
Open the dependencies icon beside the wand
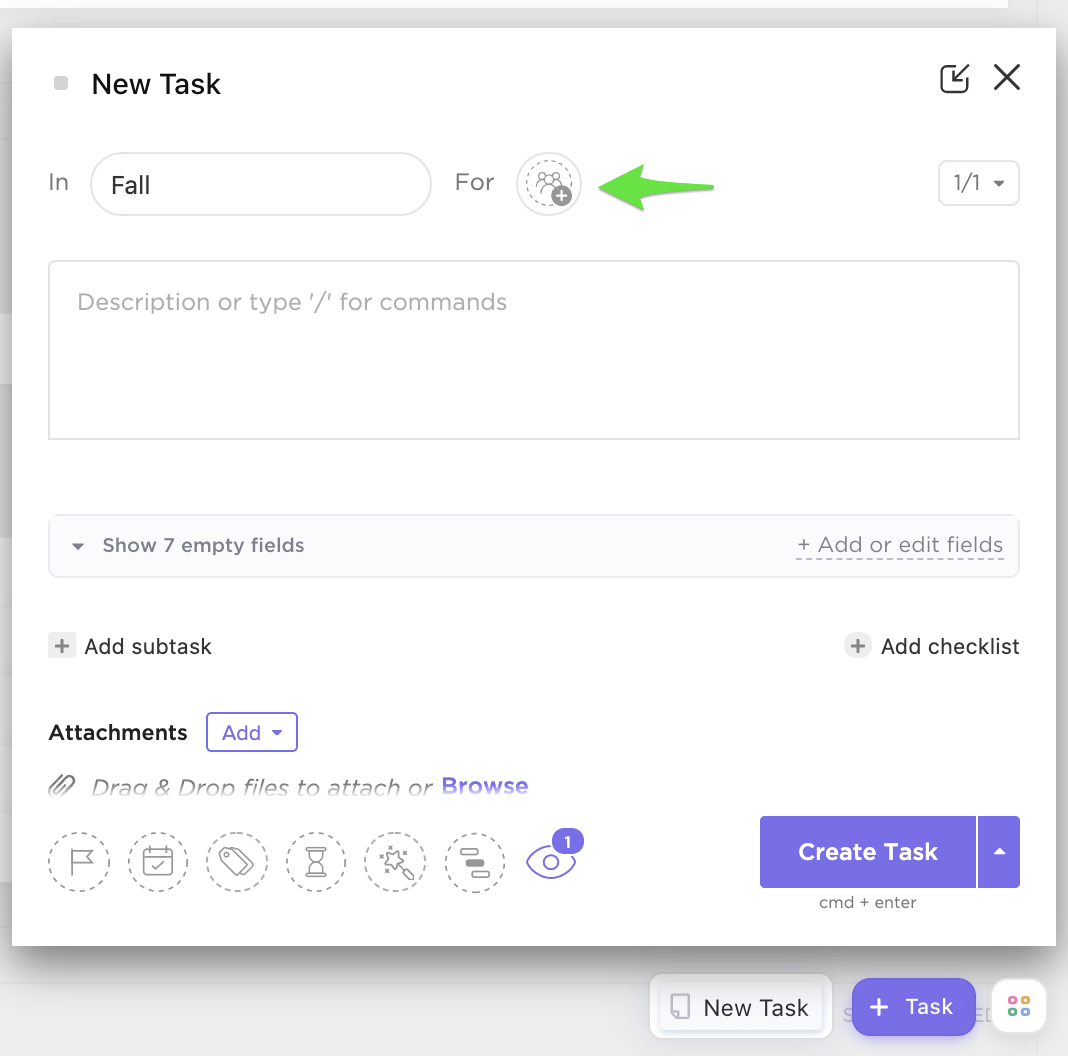(475, 861)
